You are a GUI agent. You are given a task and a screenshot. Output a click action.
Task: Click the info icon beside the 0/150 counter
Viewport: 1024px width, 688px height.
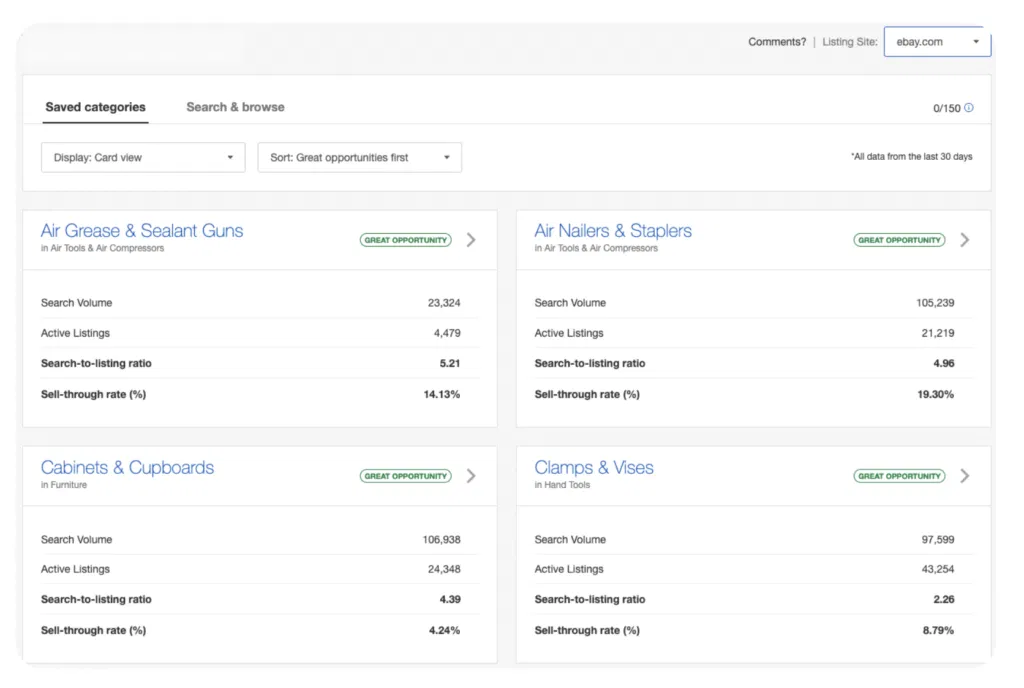pyautogui.click(x=968, y=108)
